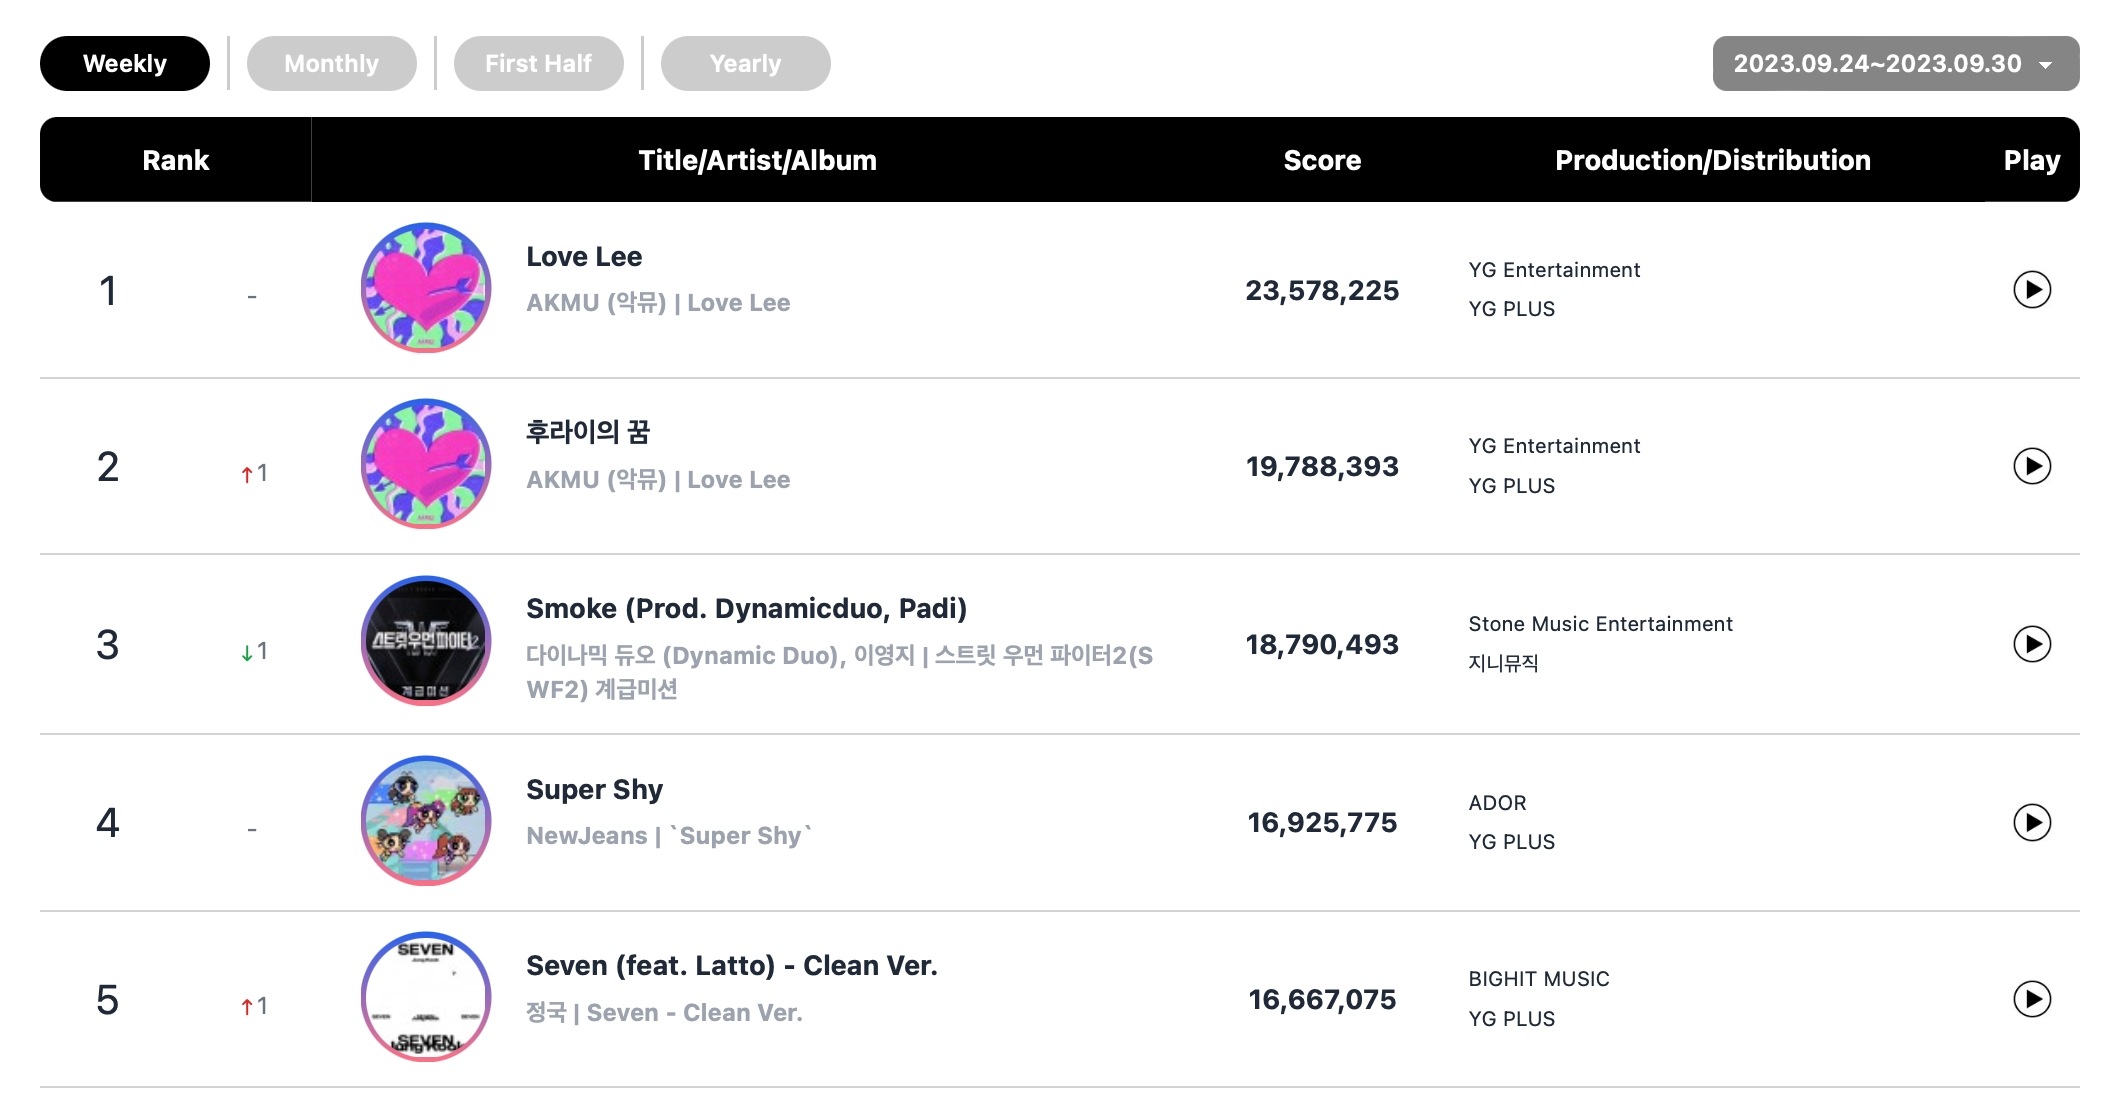Open the week date range dropdown
Image resolution: width=2127 pixels, height=1096 pixels.
[x=1895, y=64]
